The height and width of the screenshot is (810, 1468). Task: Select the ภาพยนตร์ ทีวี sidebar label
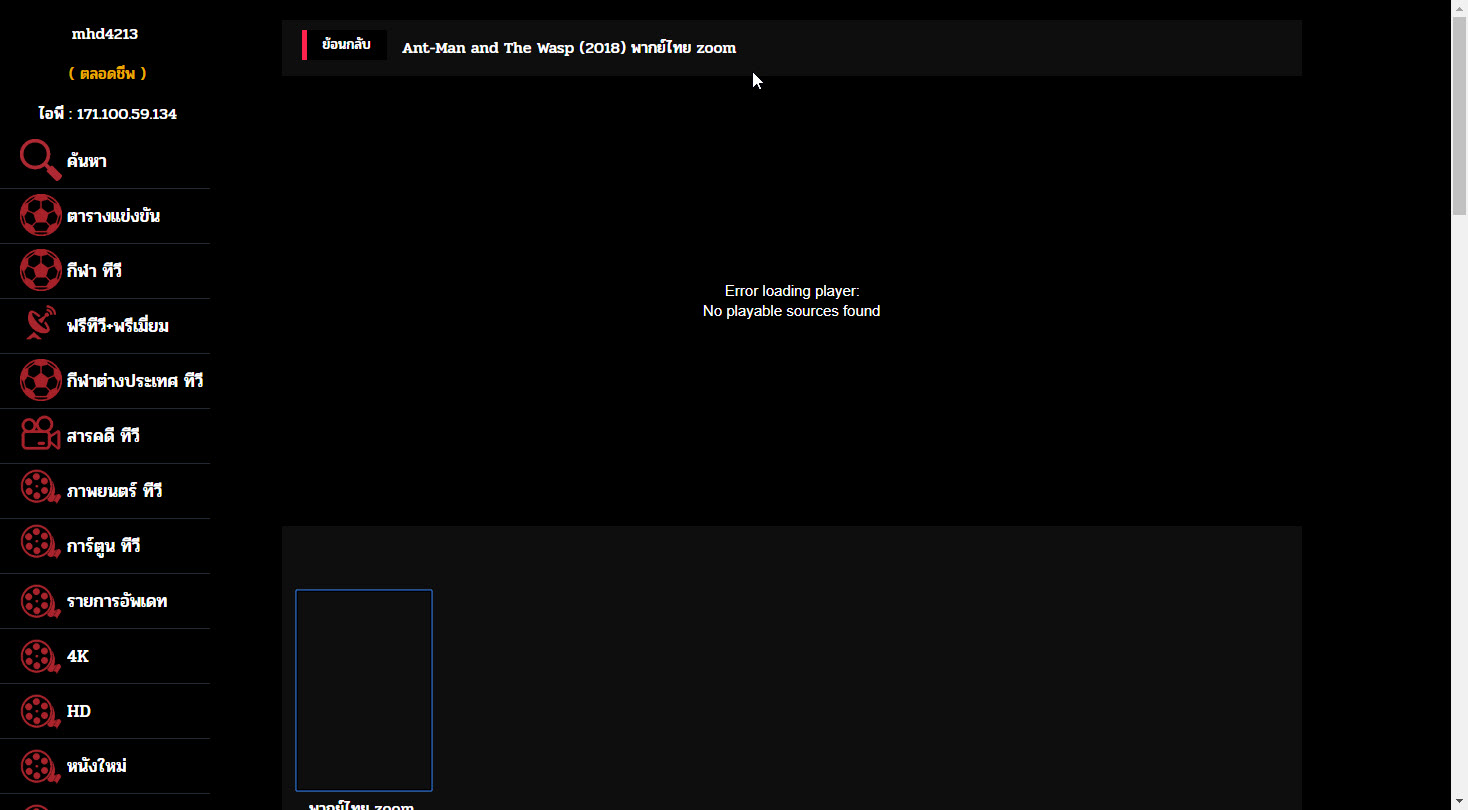114,491
